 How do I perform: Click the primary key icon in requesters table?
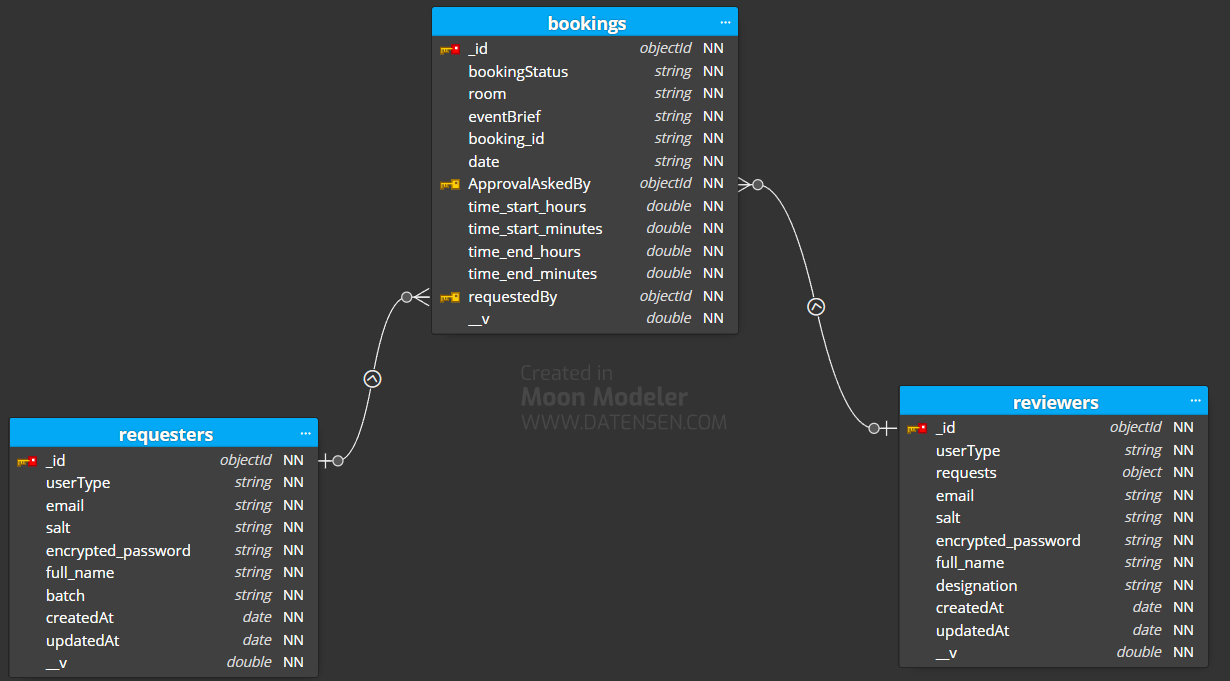pyautogui.click(x=27, y=461)
